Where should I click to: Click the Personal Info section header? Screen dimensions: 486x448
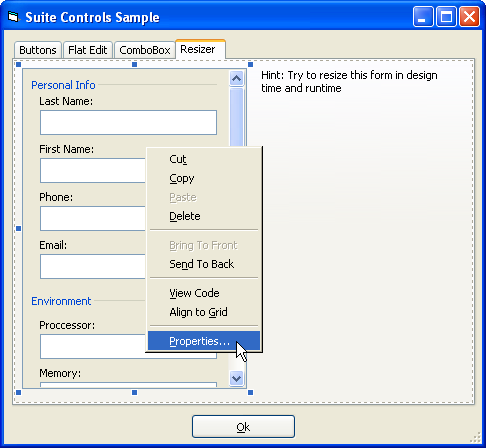click(x=63, y=85)
